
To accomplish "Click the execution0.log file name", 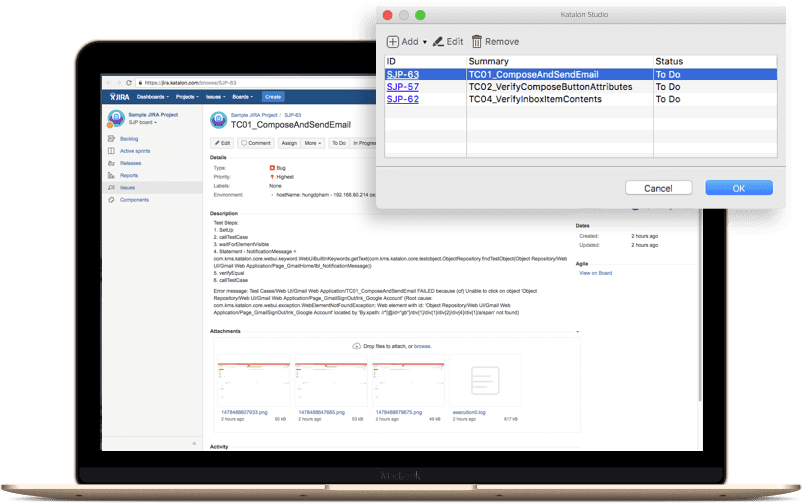I will 469,412.
